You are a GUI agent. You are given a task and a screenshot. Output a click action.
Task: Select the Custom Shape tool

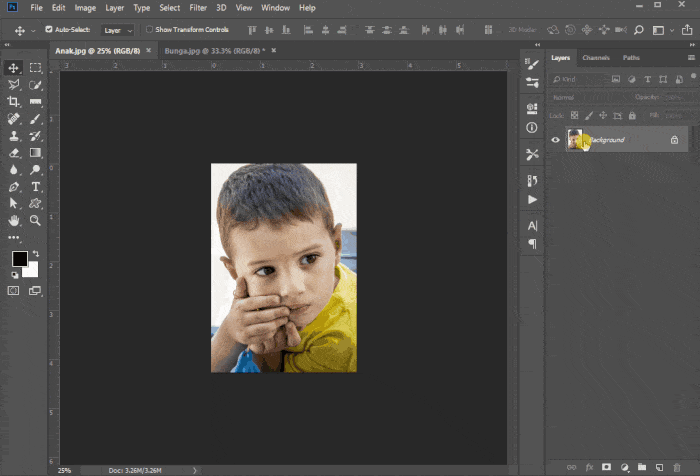click(35, 204)
